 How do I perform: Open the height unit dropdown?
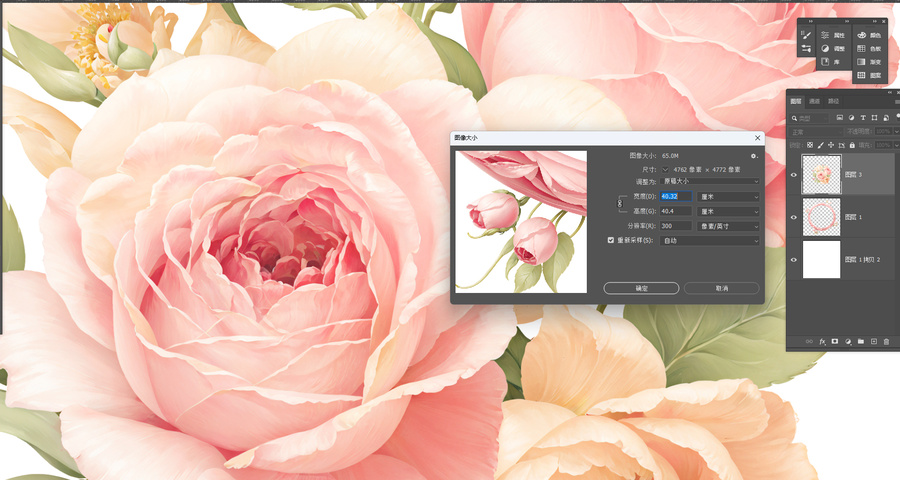point(728,211)
